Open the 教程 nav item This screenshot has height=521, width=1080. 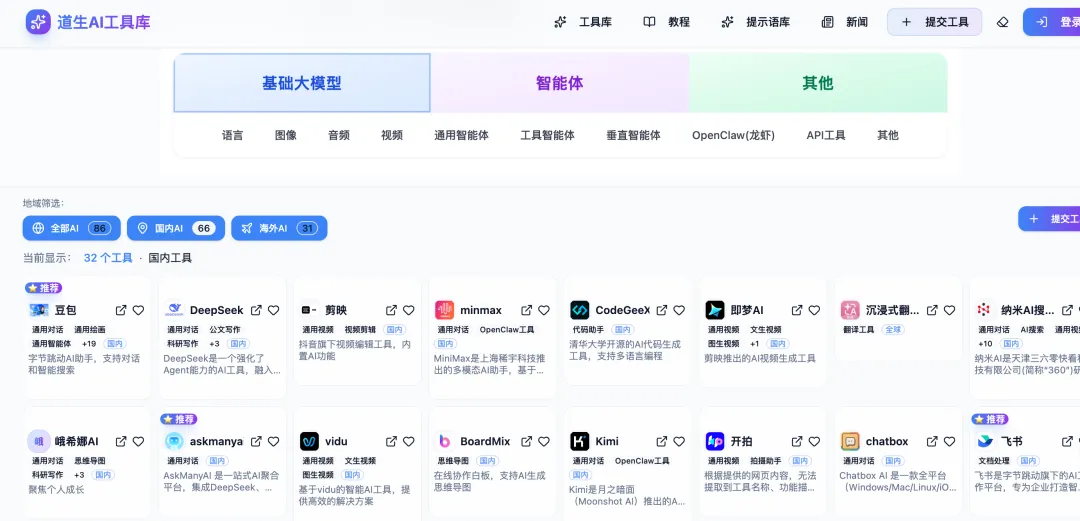[667, 22]
